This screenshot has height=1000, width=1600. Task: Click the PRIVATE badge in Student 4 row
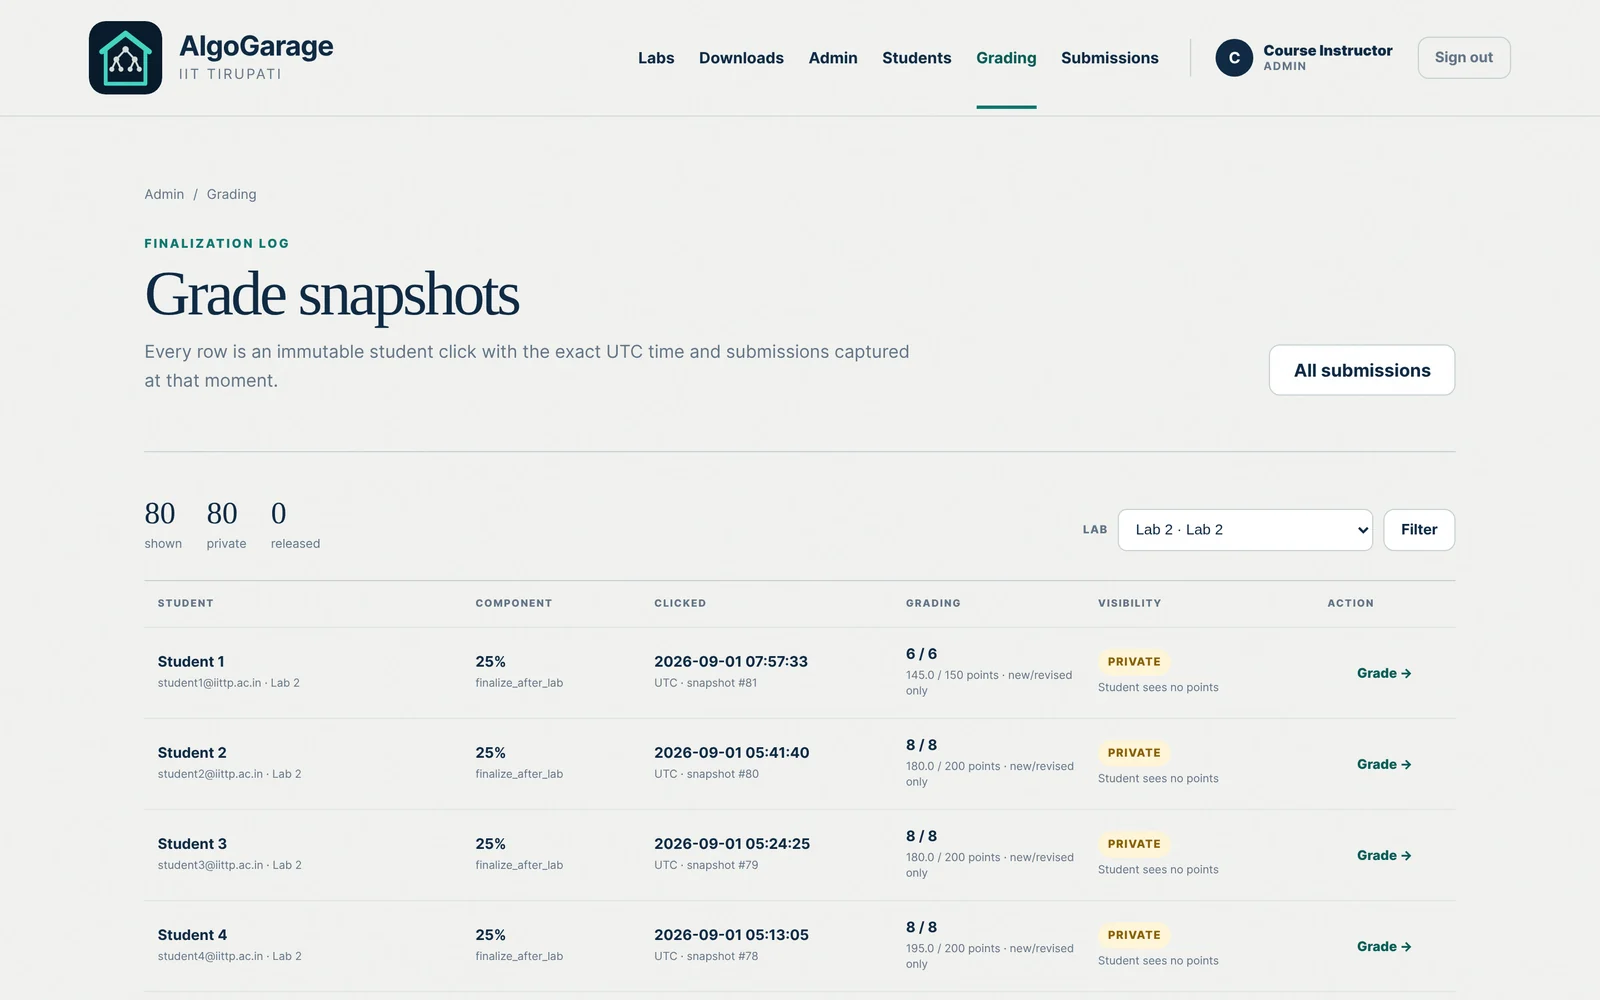(x=1134, y=935)
